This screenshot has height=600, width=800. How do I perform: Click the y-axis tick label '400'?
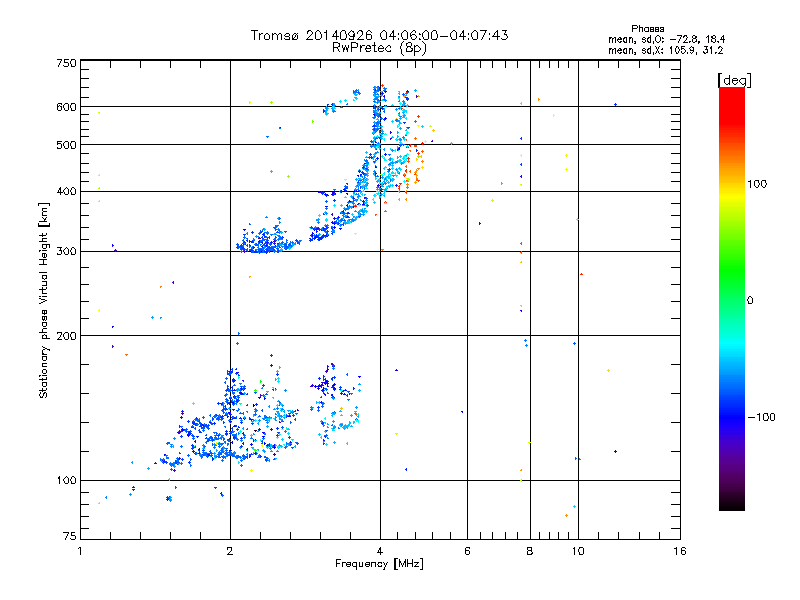pos(66,192)
